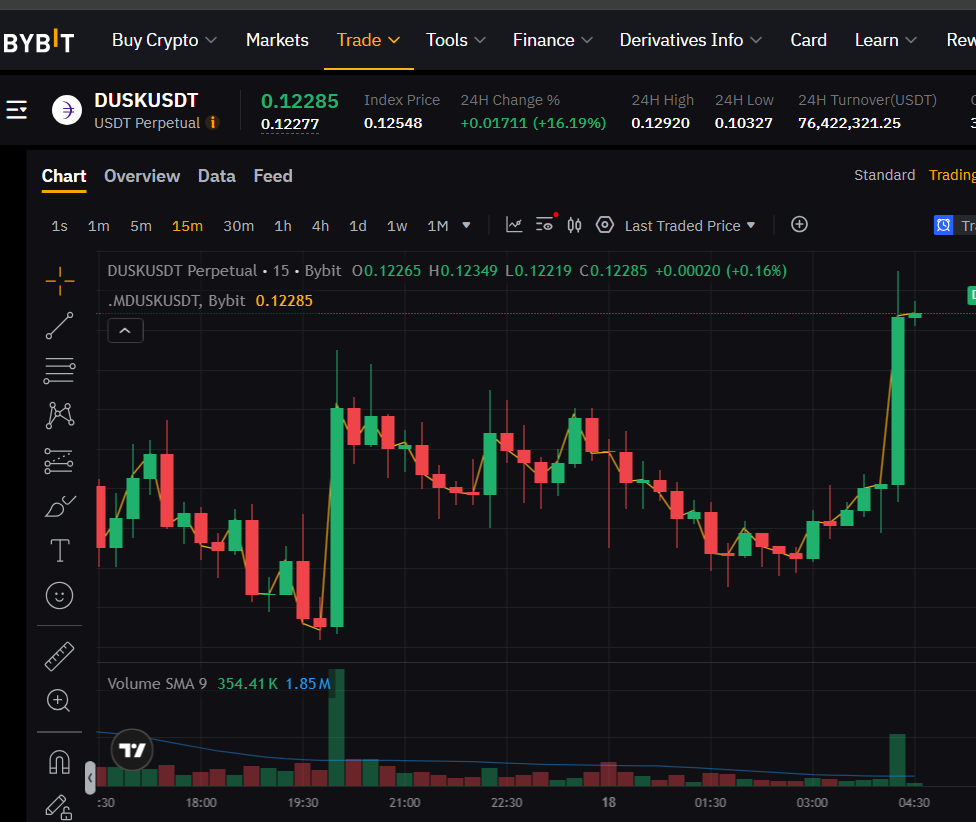The image size is (976, 822).
Task: Select the 1s timeframe
Action: pyautogui.click(x=60, y=226)
